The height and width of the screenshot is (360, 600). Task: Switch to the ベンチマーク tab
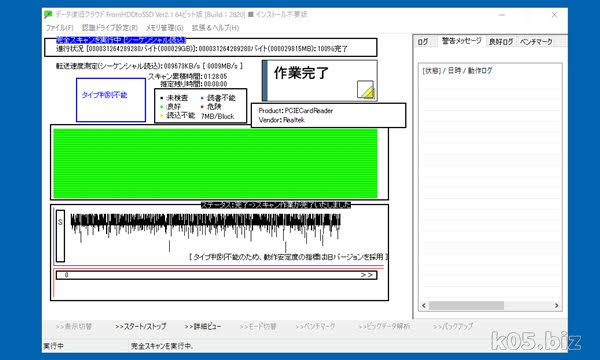(536, 42)
